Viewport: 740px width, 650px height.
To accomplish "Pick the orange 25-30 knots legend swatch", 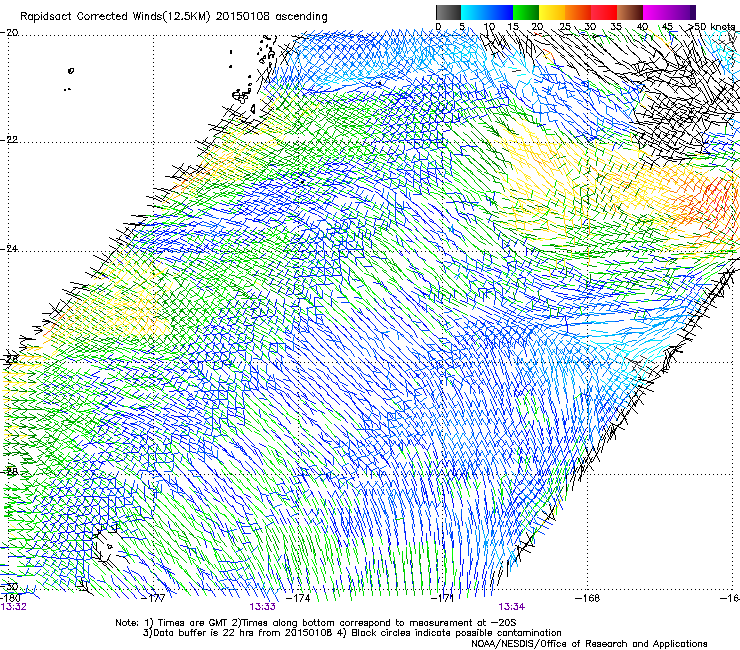I will 578,12.
